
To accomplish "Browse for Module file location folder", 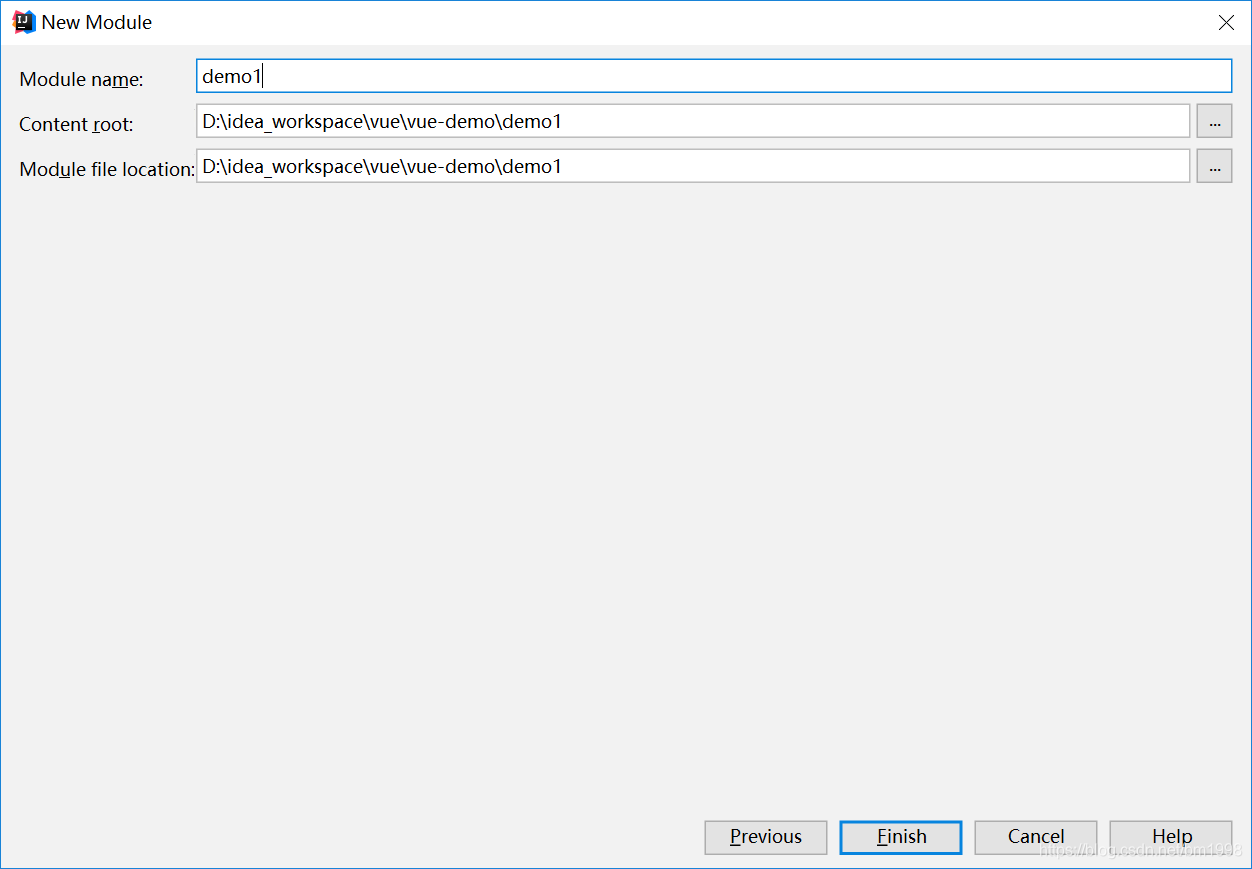I will pyautogui.click(x=1214, y=166).
